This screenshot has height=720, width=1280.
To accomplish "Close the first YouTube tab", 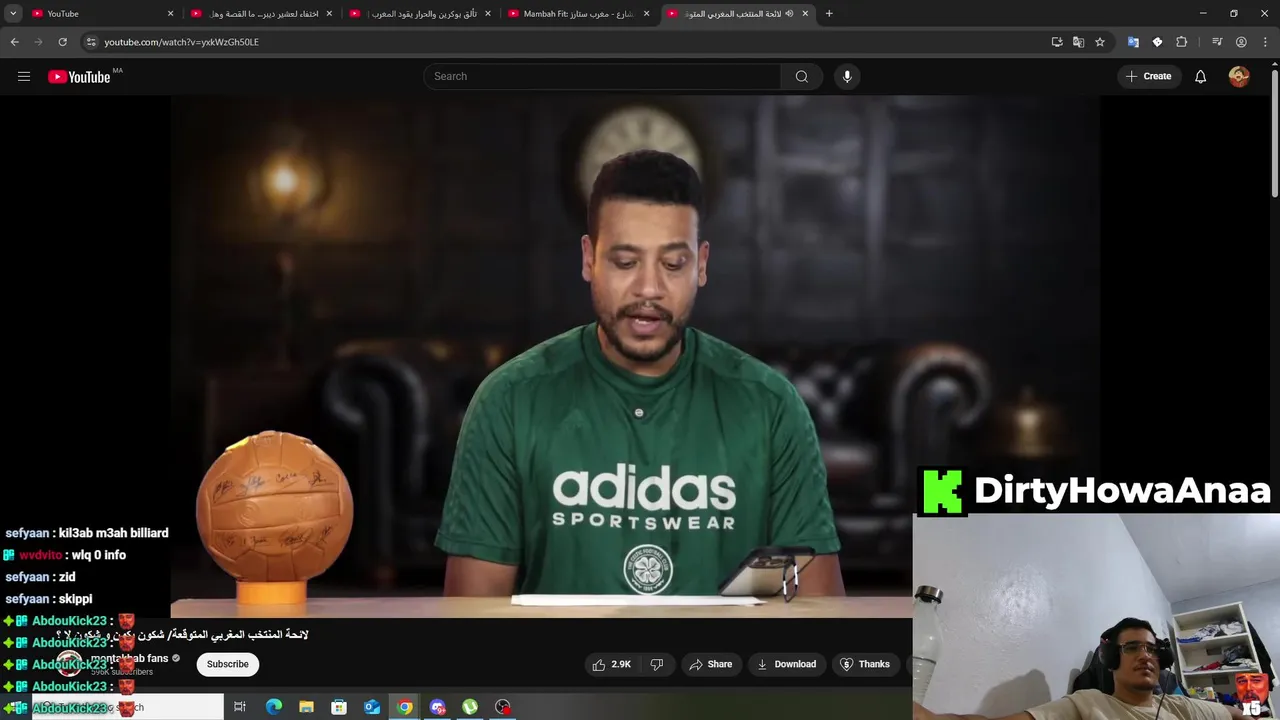I will (170, 14).
